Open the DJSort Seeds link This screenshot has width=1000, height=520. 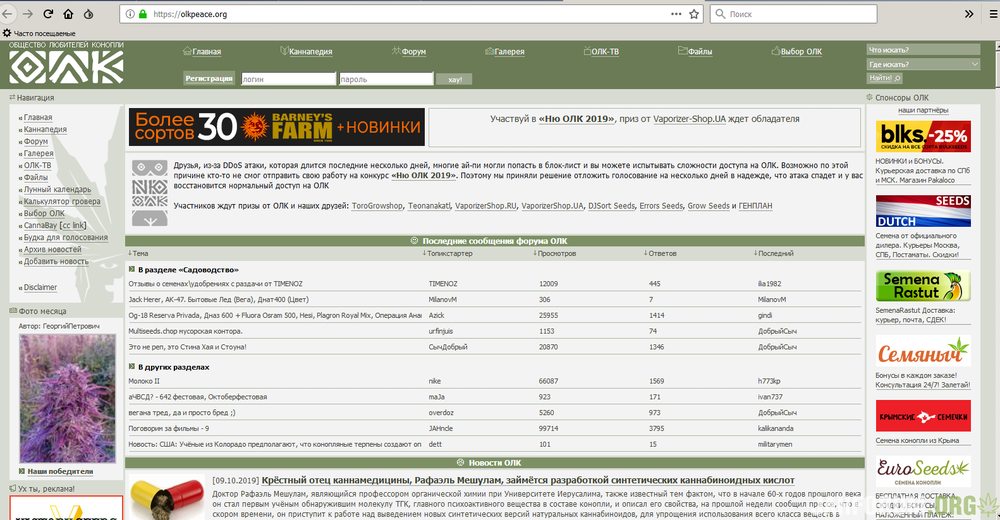(x=612, y=206)
